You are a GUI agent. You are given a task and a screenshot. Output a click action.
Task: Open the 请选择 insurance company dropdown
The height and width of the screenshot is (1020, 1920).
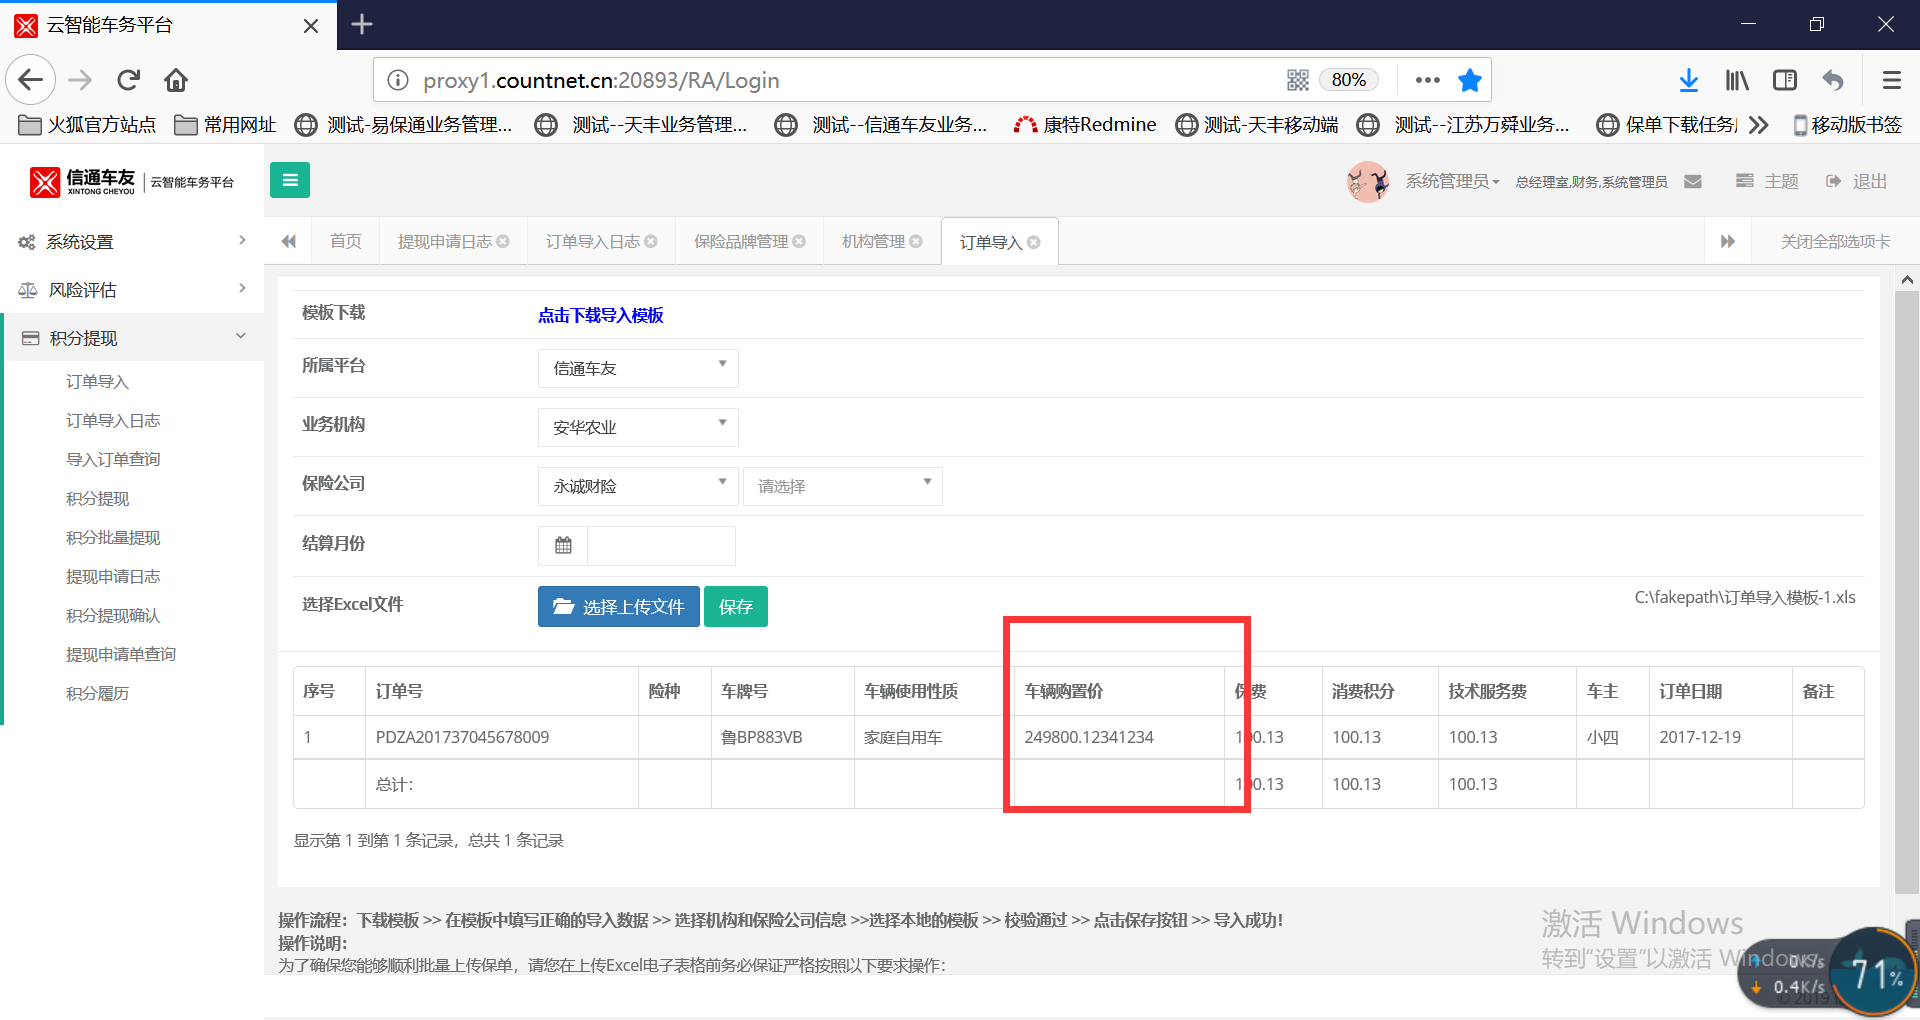842,486
